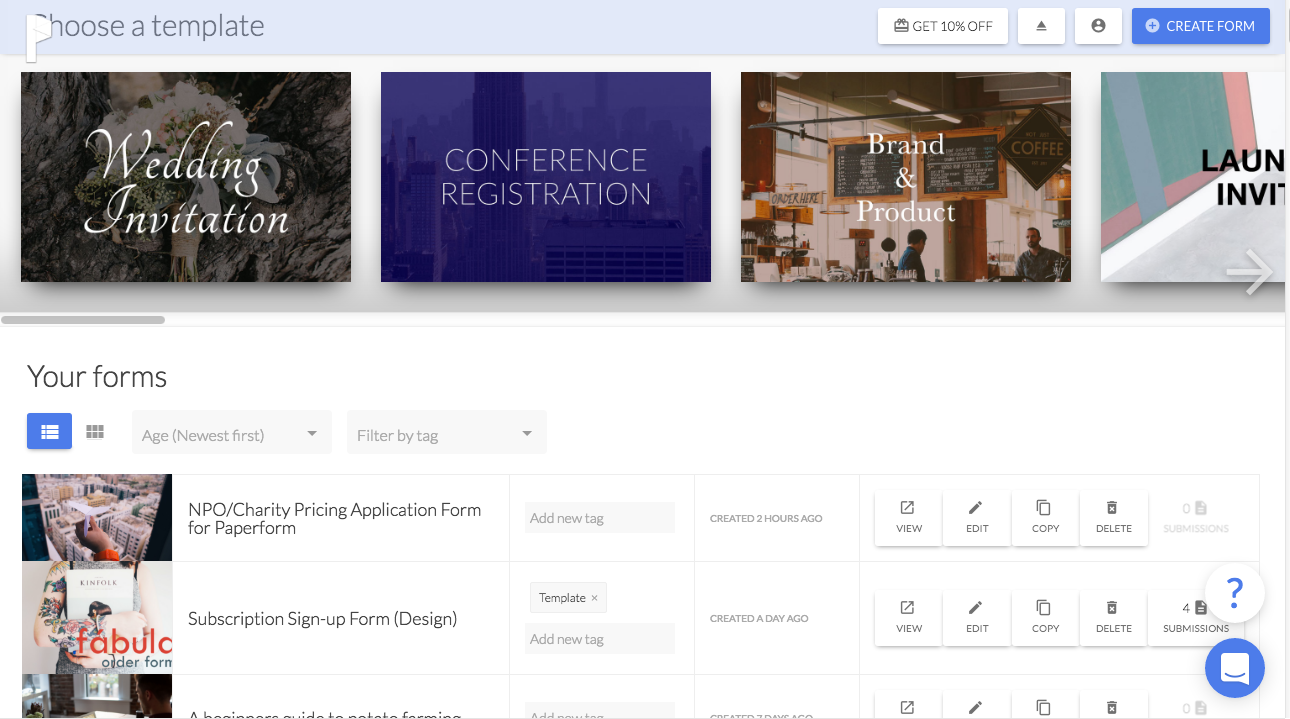View the NPO/Charity Pricing Application form
The width and height of the screenshot is (1290, 719).
click(908, 518)
